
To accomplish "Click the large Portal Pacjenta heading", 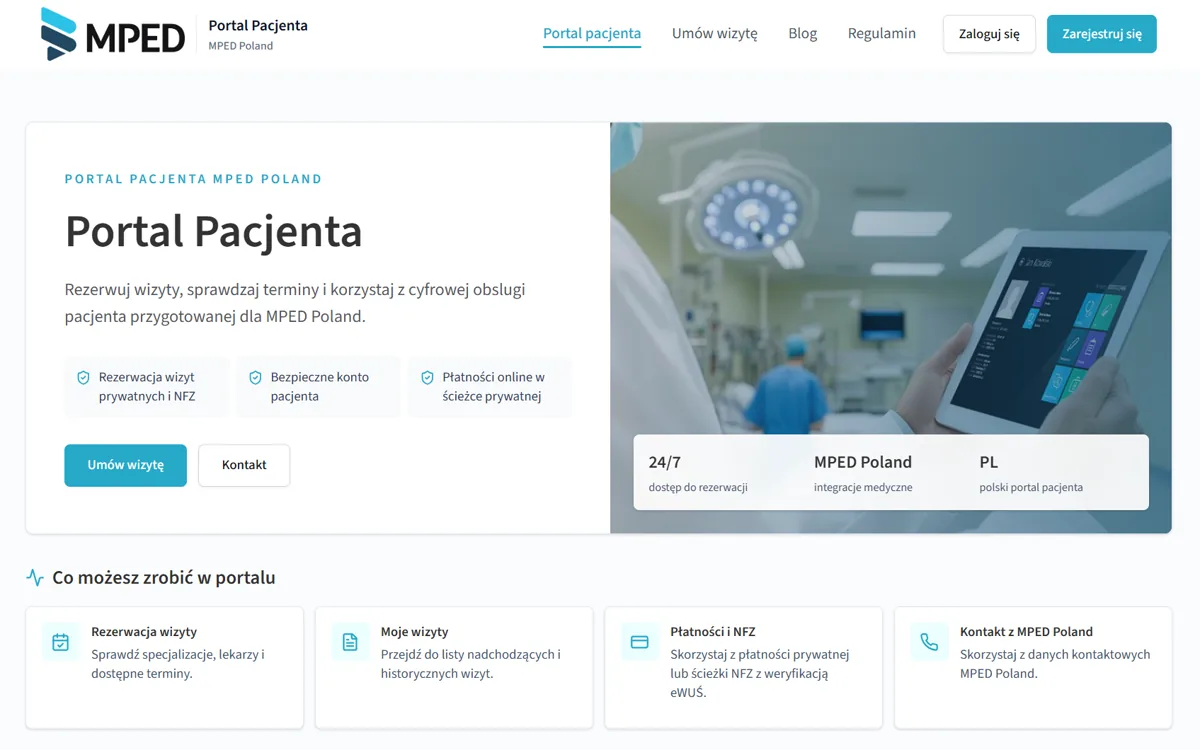I will 214,231.
